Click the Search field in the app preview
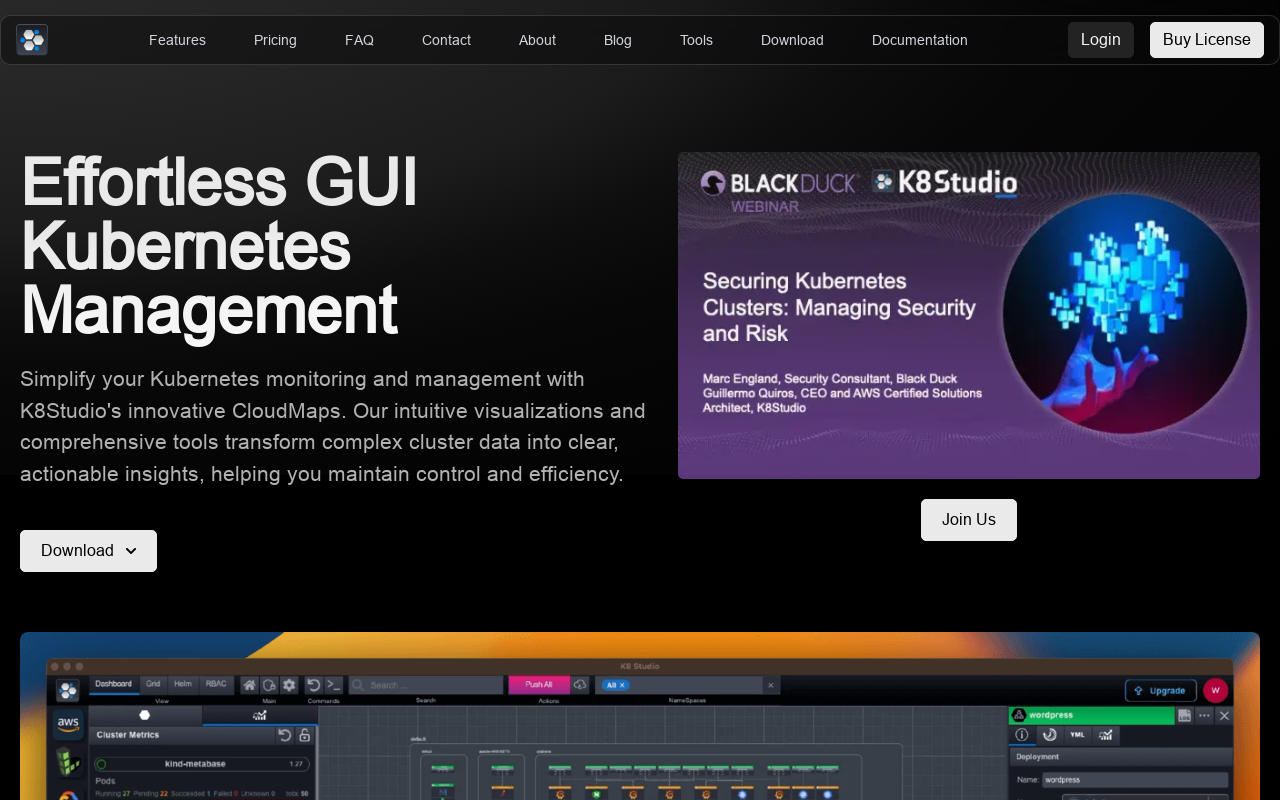 [x=425, y=685]
